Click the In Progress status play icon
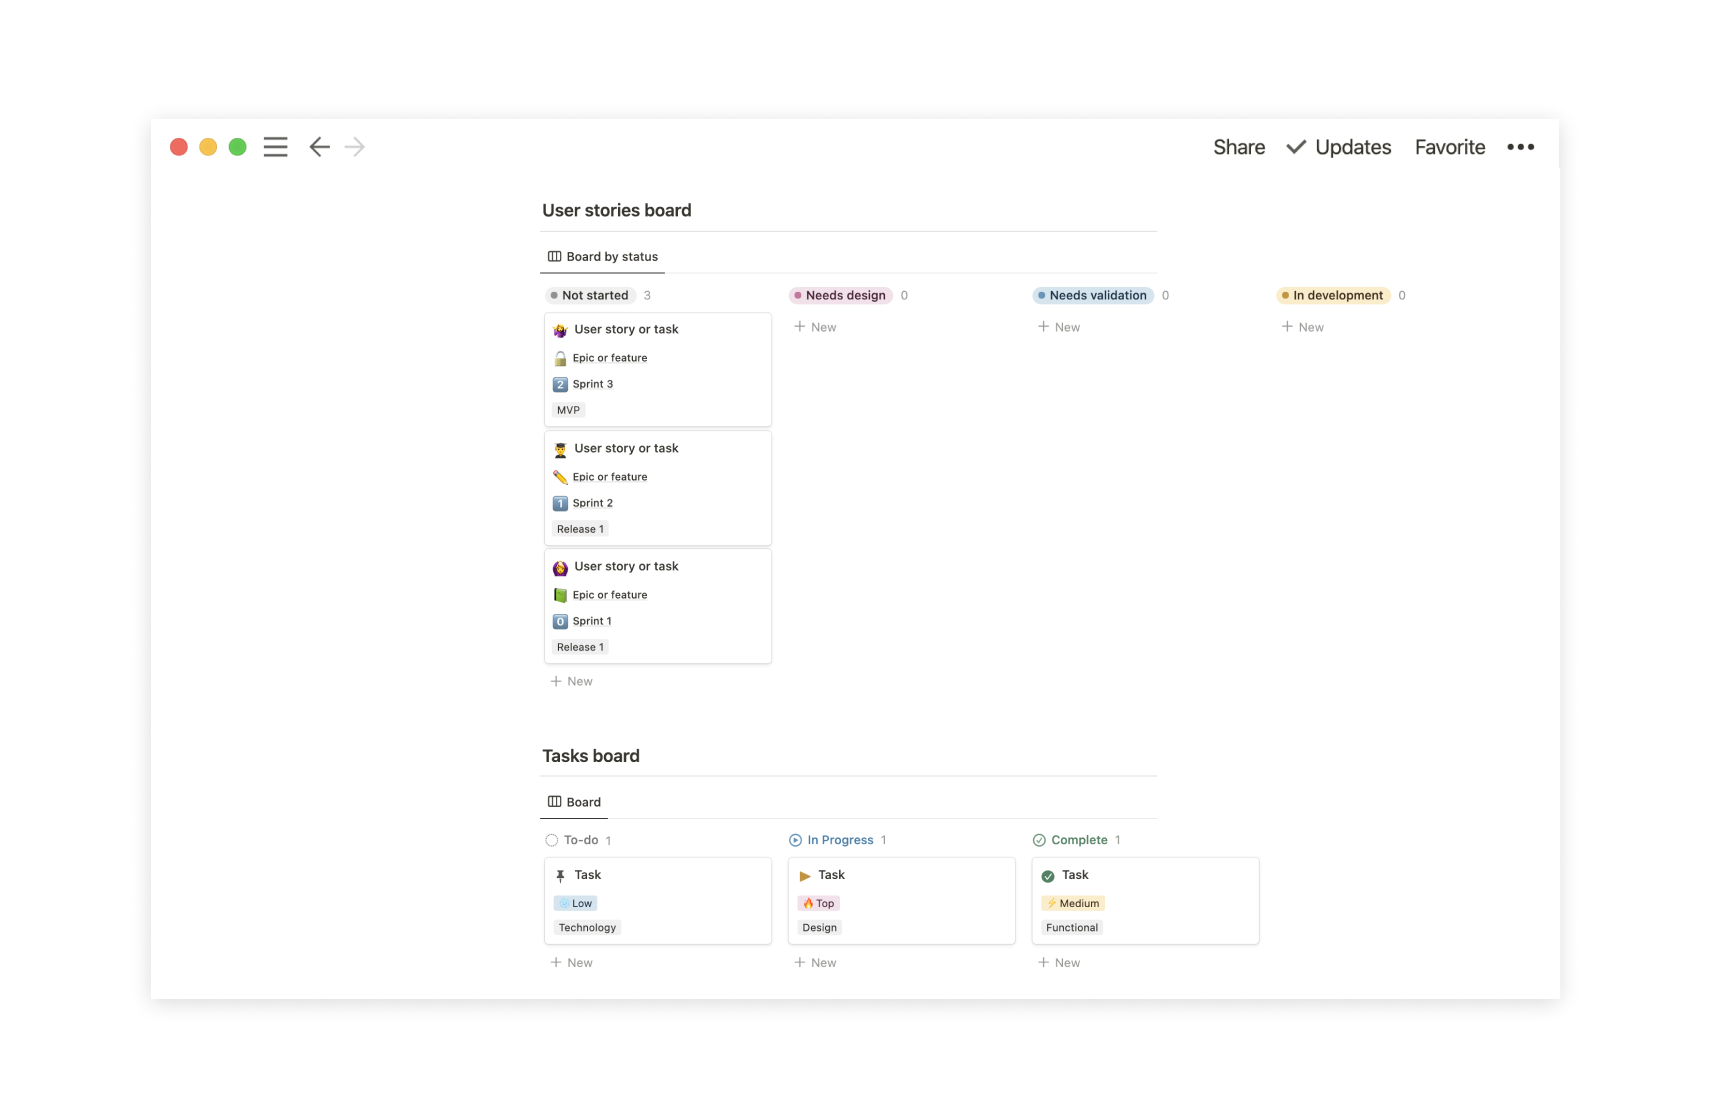The height and width of the screenshot is (1117, 1711). pyautogui.click(x=795, y=840)
